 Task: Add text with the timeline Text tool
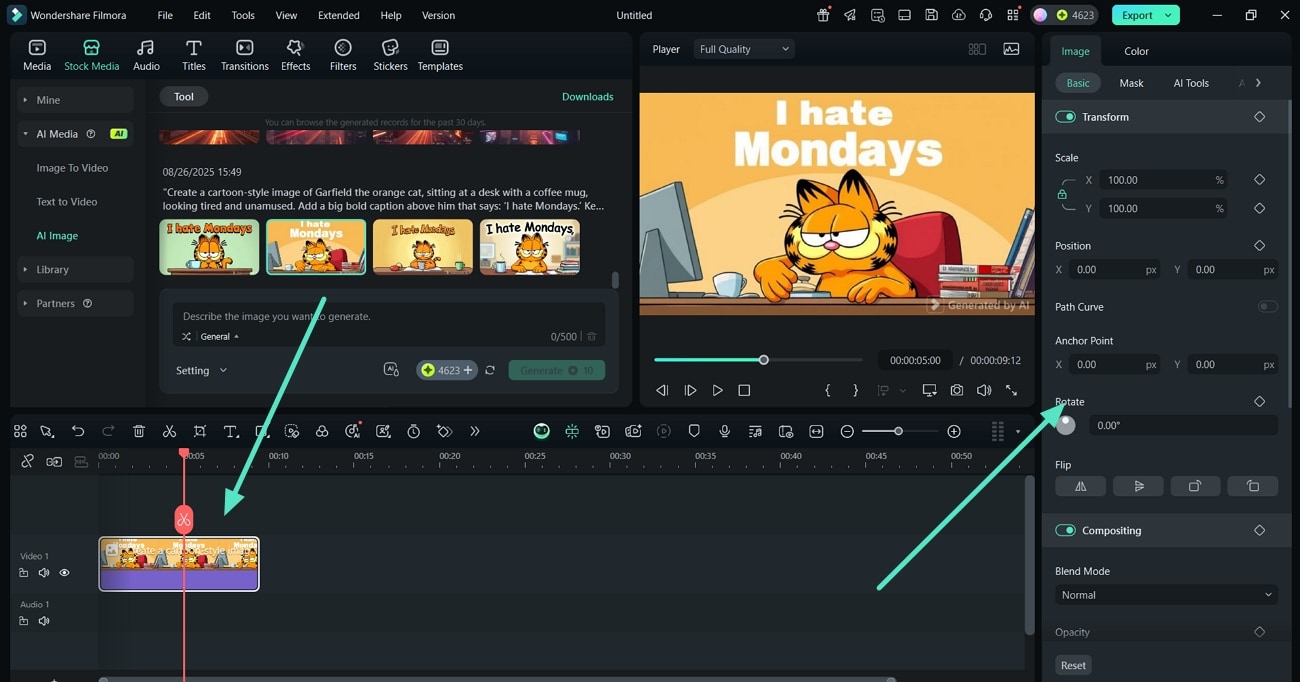click(230, 431)
